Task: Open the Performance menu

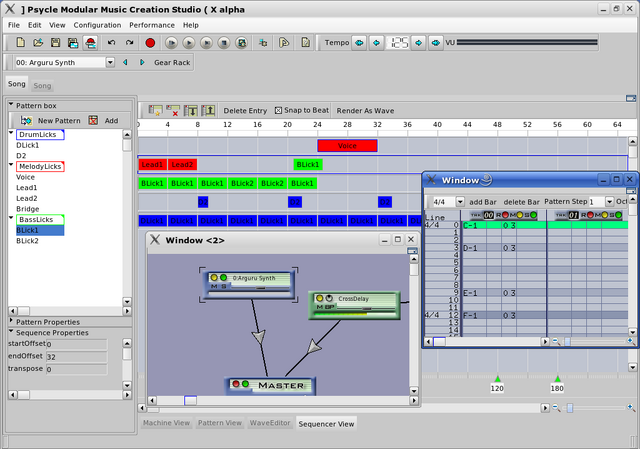Action: pos(152,25)
